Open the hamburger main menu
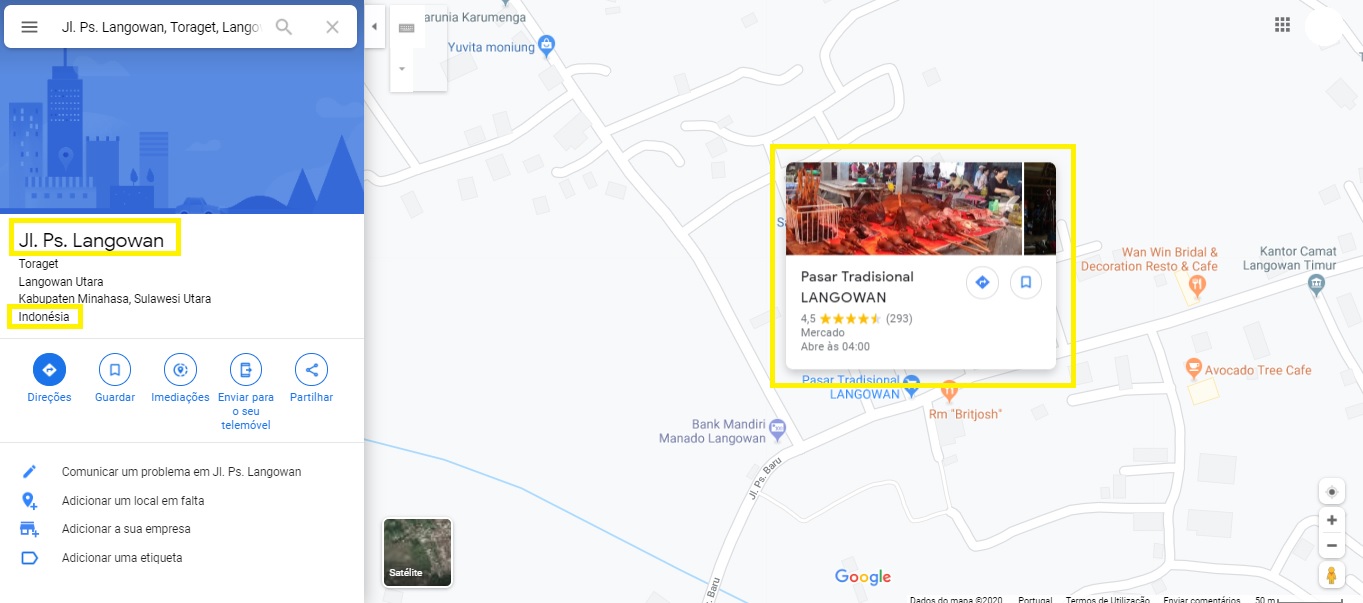1363x603 pixels. 30,27
